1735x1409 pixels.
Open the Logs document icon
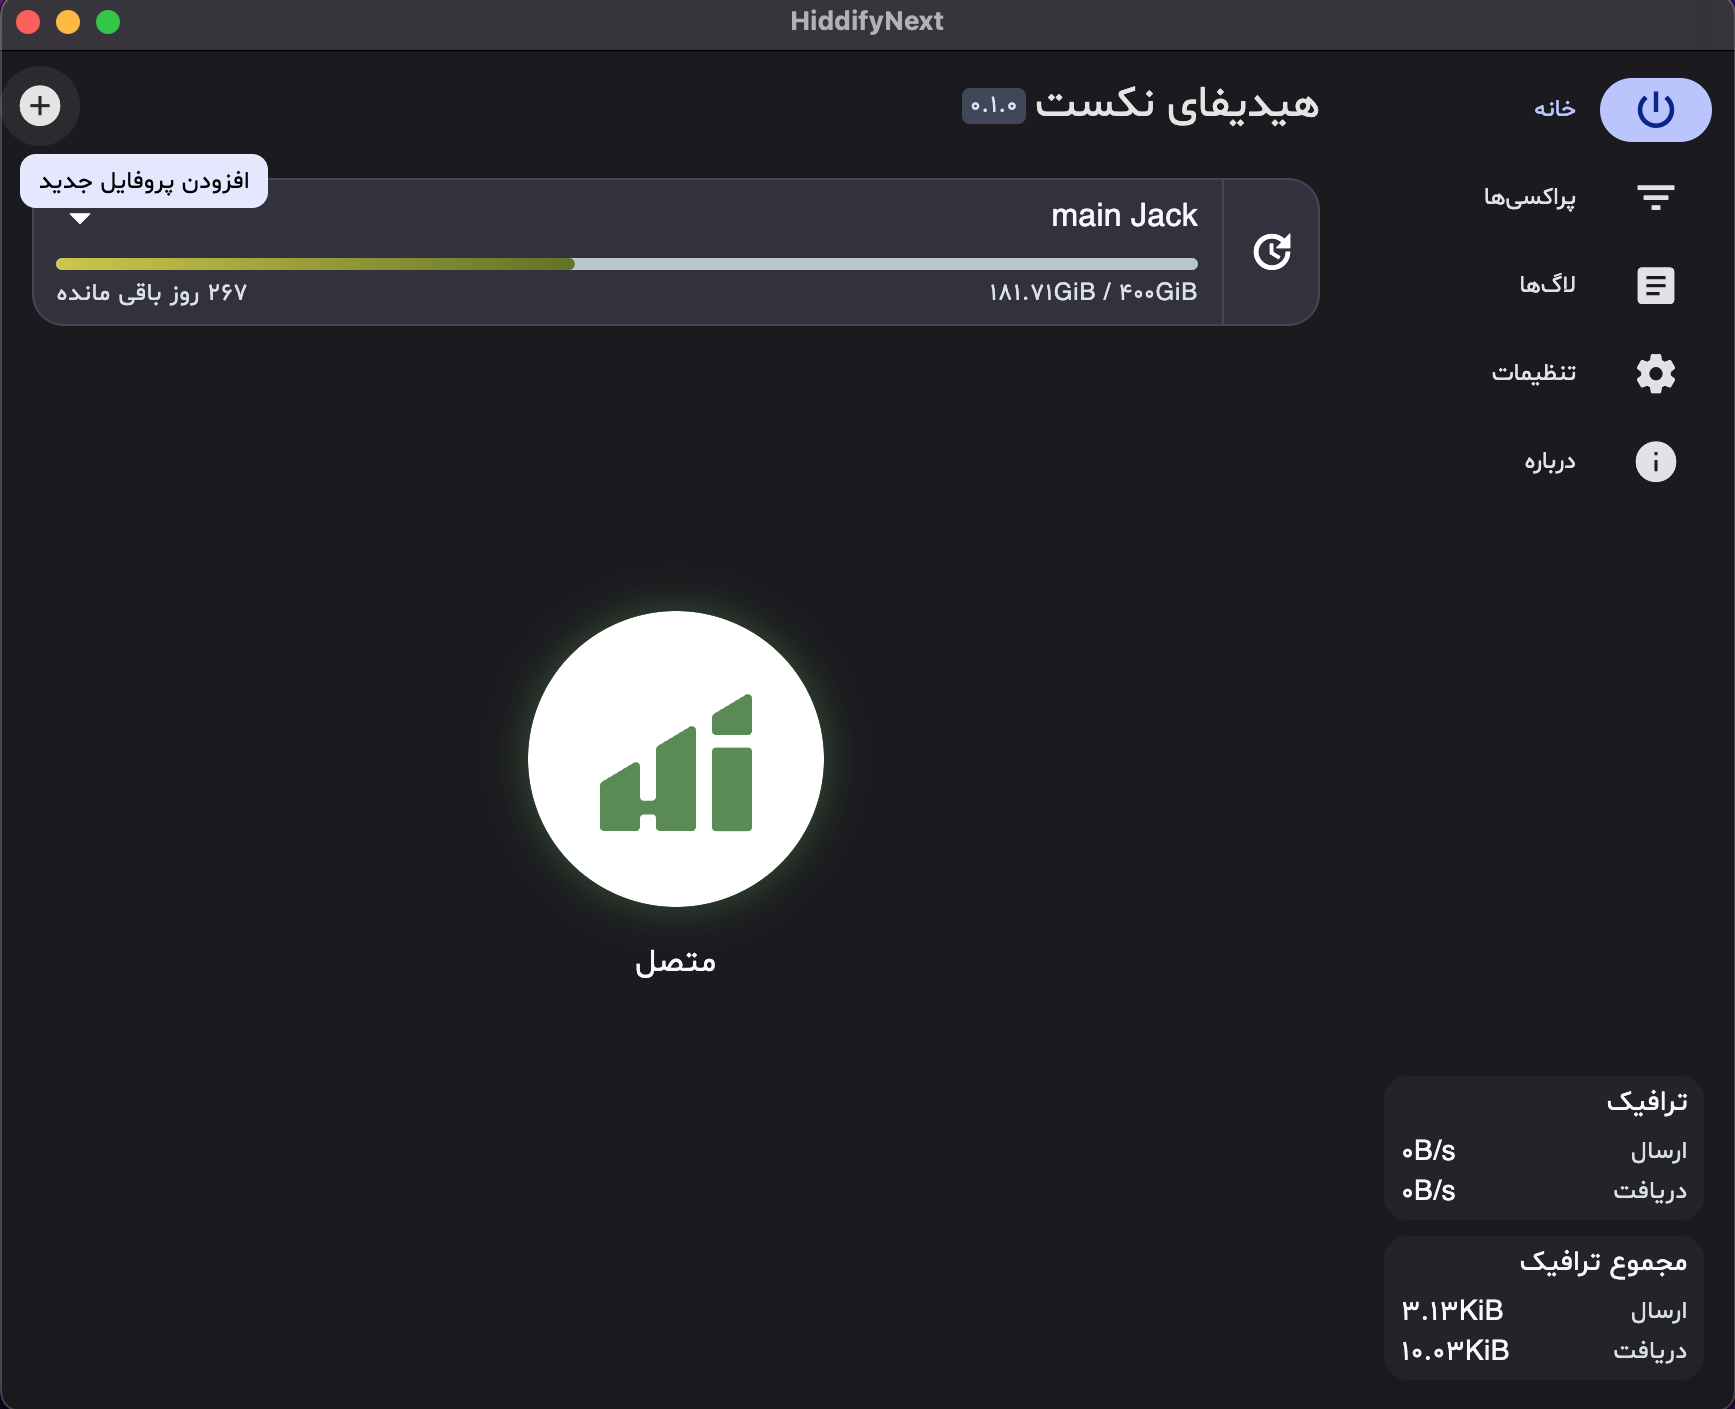pyautogui.click(x=1655, y=286)
